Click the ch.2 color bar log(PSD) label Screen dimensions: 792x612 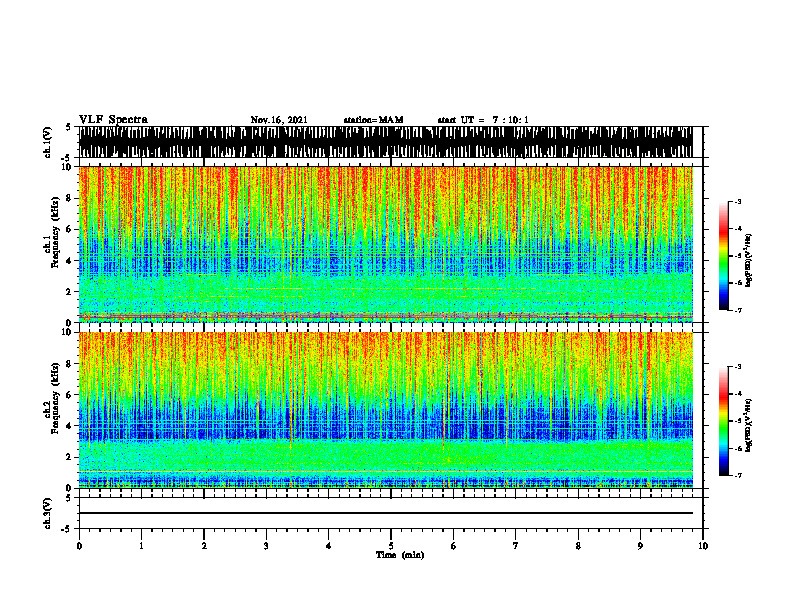(749, 425)
